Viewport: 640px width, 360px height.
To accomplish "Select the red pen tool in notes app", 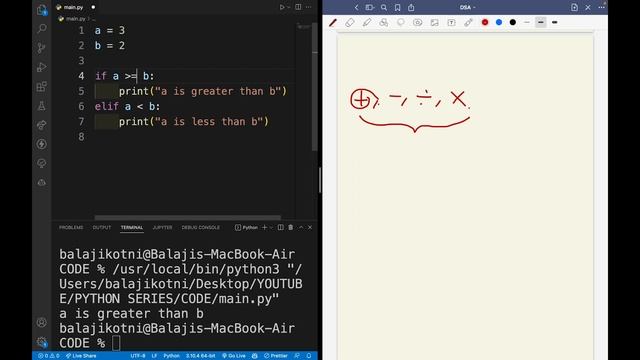I will tap(333, 22).
